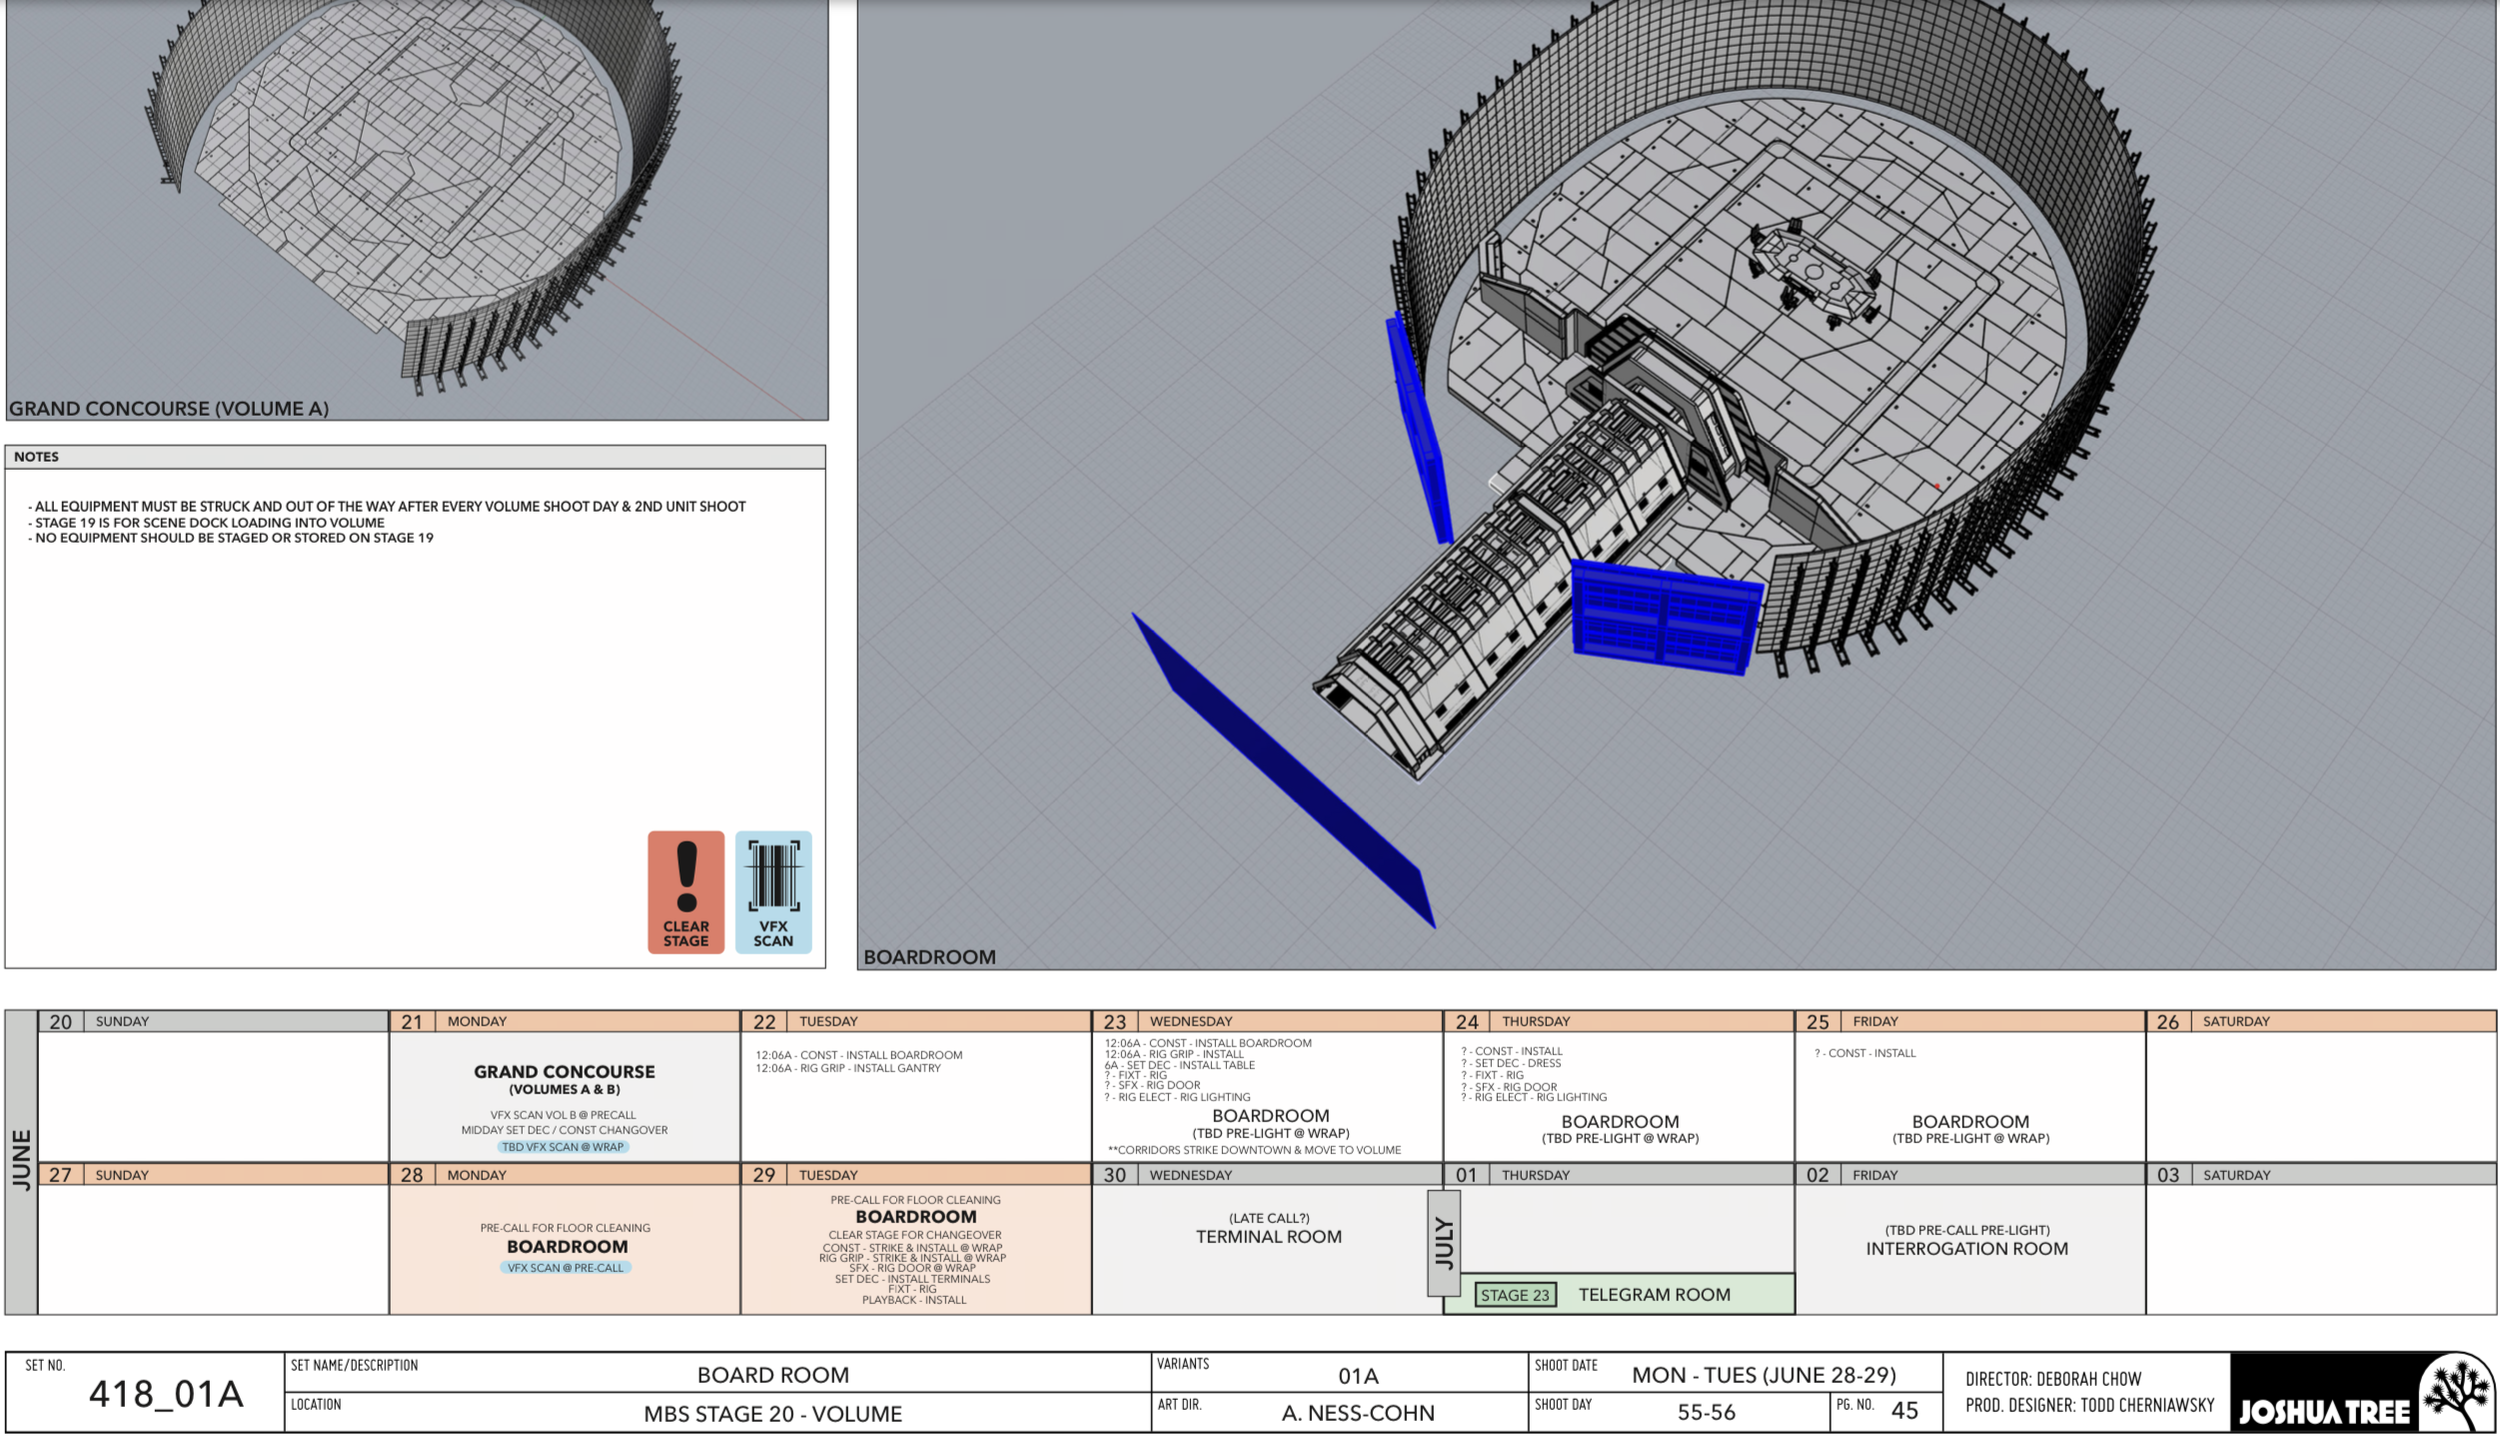
Task: Click the vertical JULY month marker
Action: tap(1442, 1243)
